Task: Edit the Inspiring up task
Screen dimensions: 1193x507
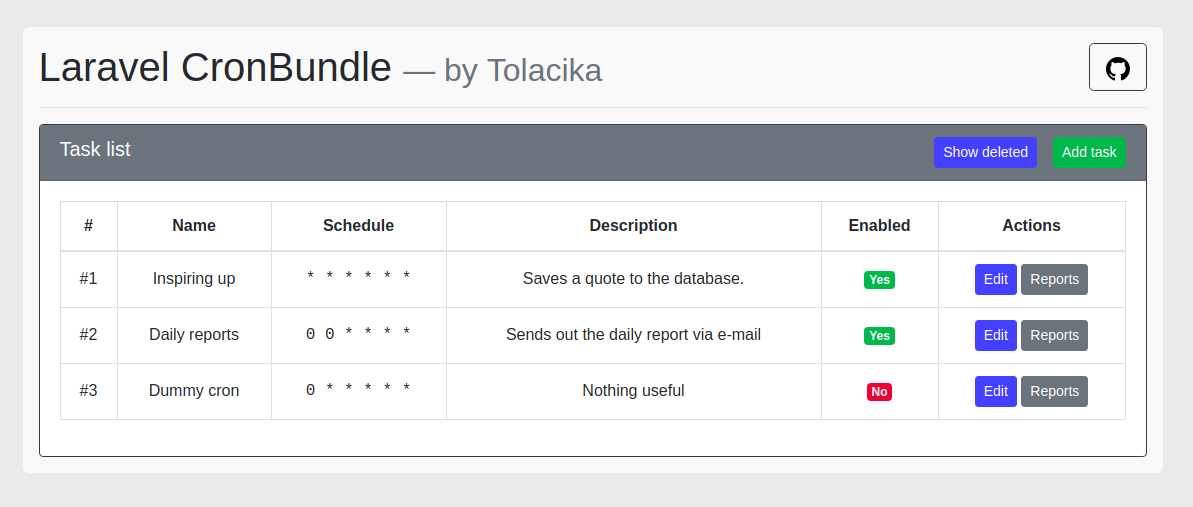Action: coord(995,279)
